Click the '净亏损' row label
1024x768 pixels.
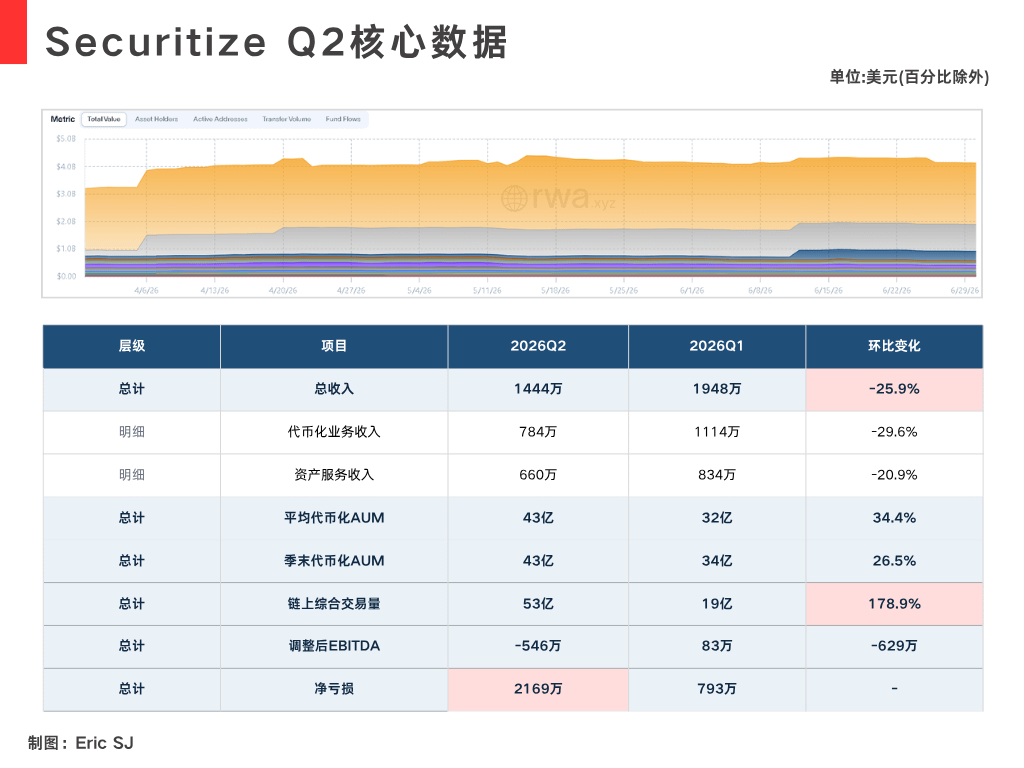point(334,689)
